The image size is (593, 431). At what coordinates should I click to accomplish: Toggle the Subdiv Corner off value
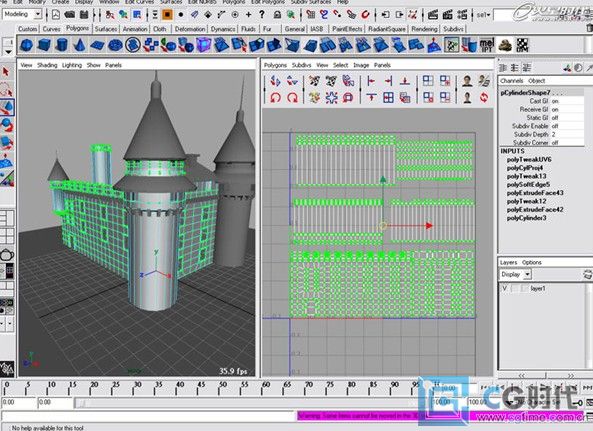point(555,143)
